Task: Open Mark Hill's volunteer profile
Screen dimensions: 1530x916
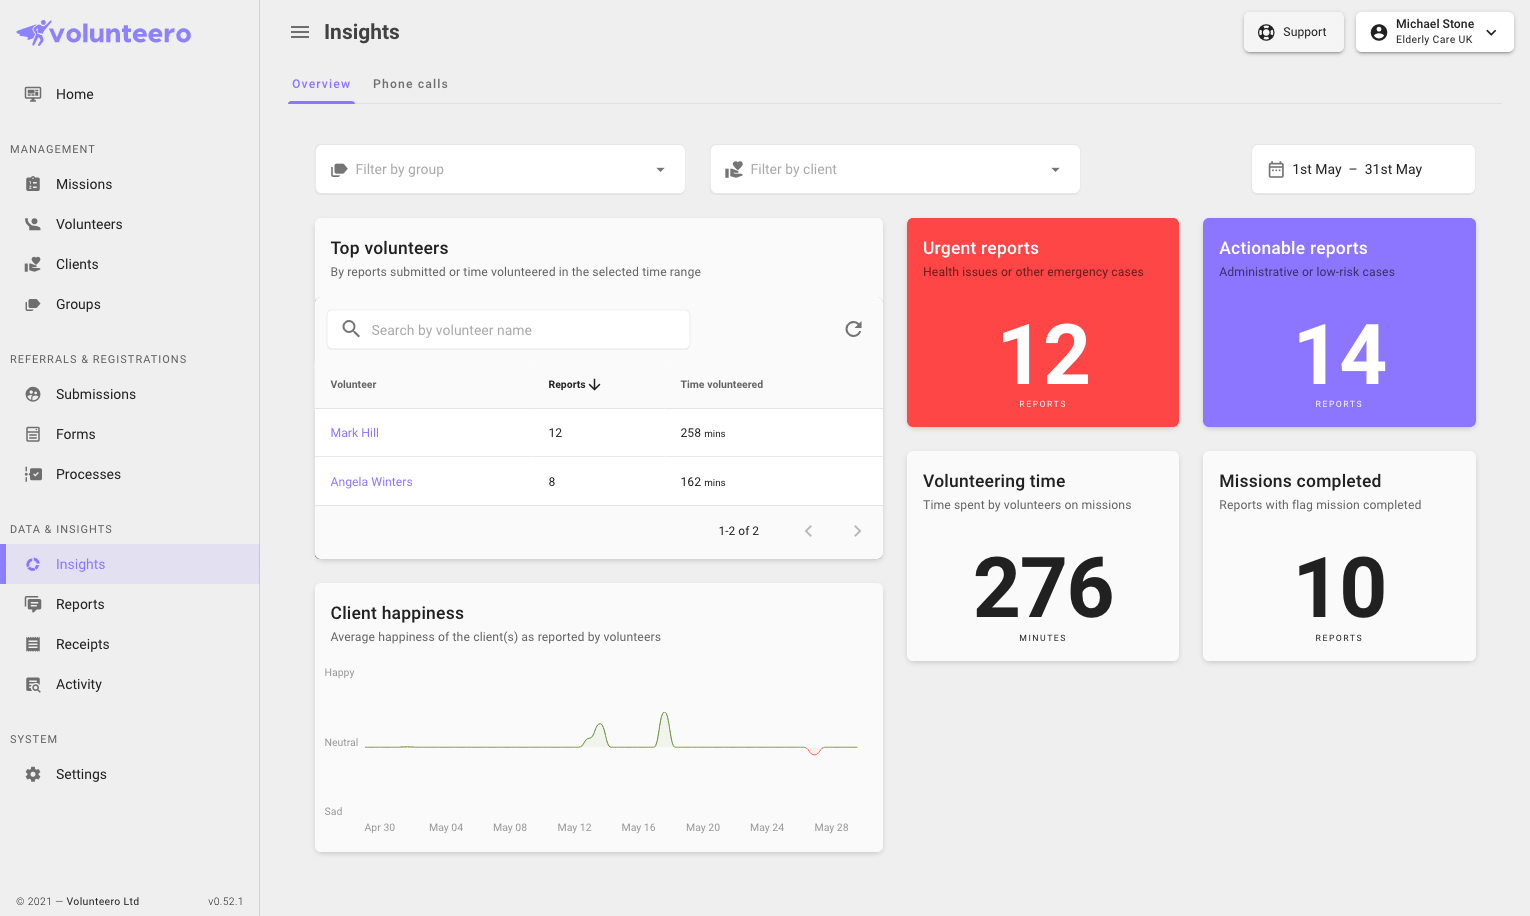Action: 354,432
